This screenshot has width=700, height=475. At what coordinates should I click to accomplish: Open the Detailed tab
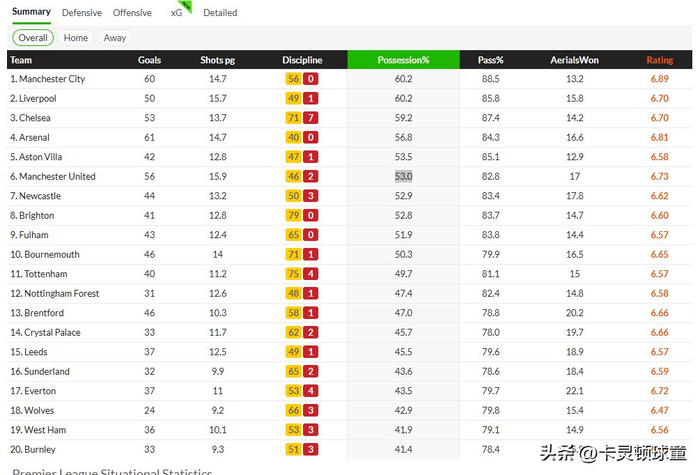[x=220, y=13]
